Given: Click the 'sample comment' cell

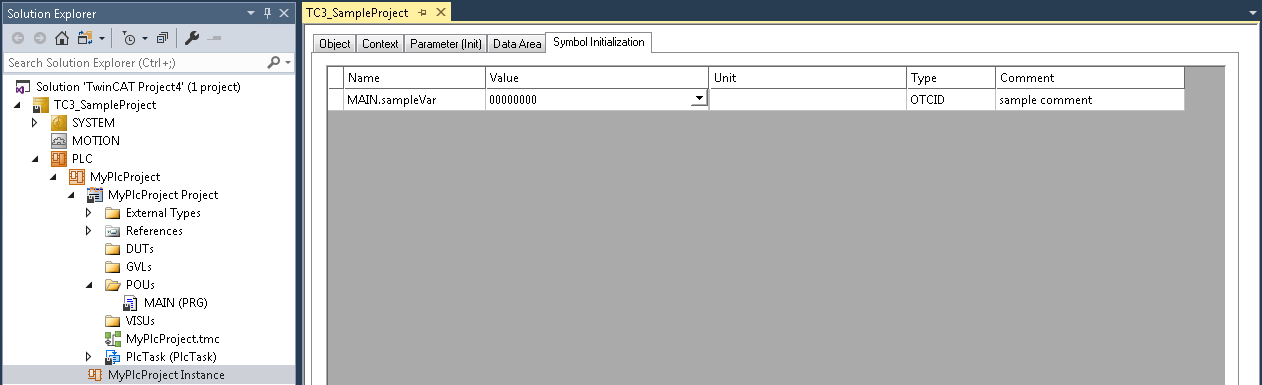Looking at the screenshot, I should (x=1090, y=100).
